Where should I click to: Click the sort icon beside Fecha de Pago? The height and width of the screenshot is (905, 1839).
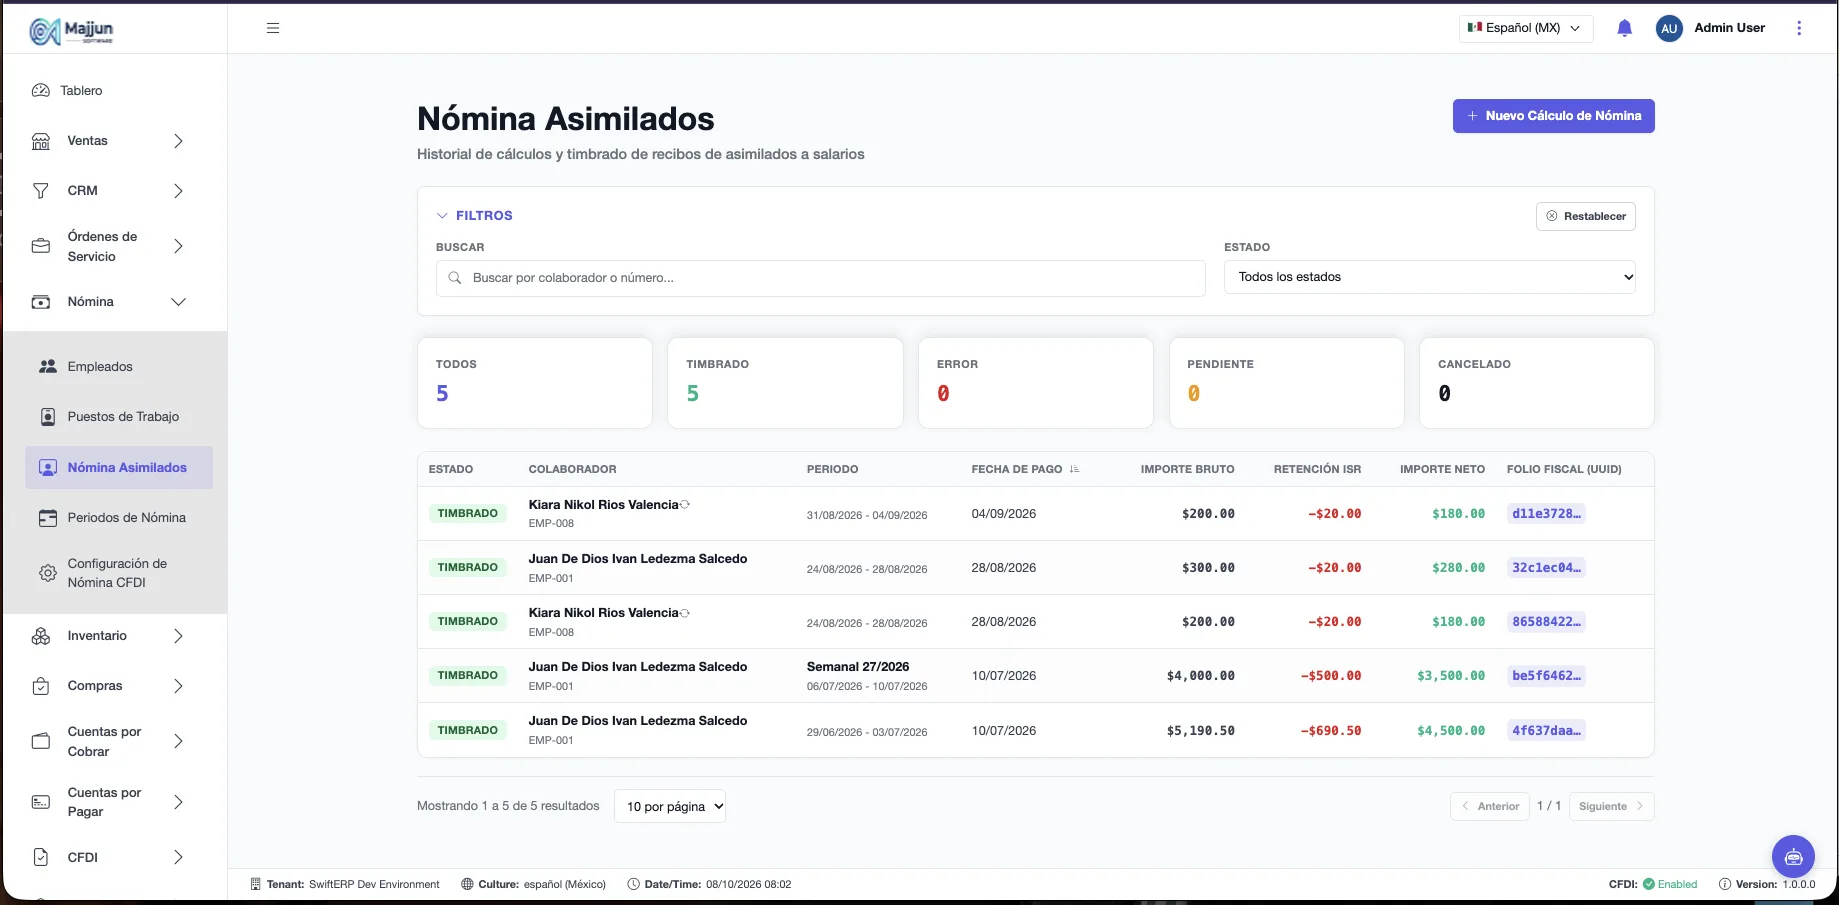1074,469
